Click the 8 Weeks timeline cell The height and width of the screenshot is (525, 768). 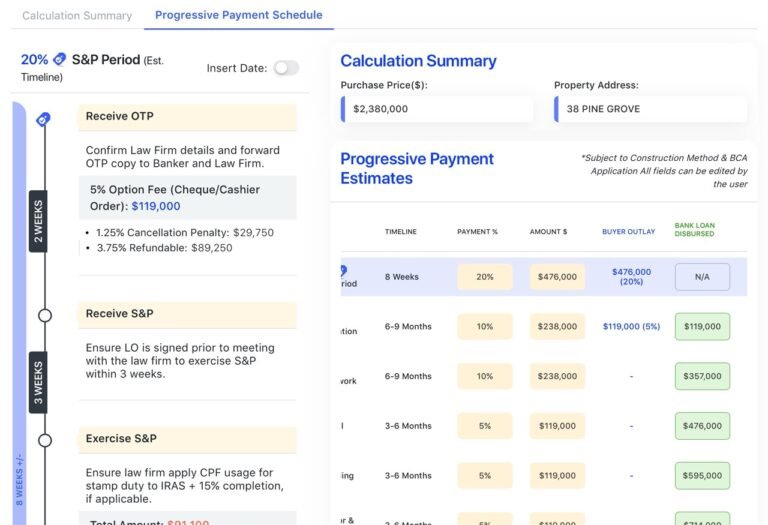pos(402,277)
